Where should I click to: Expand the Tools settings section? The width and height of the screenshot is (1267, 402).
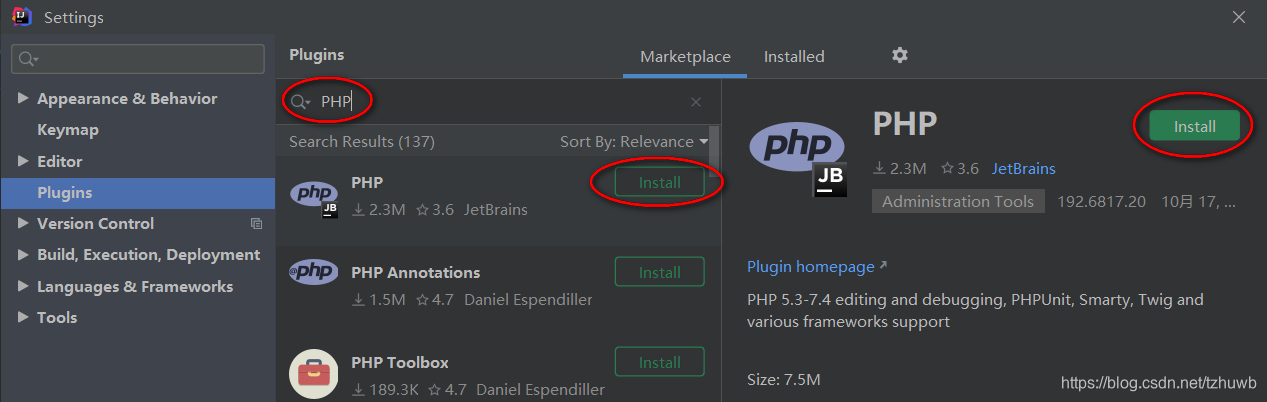[23, 317]
